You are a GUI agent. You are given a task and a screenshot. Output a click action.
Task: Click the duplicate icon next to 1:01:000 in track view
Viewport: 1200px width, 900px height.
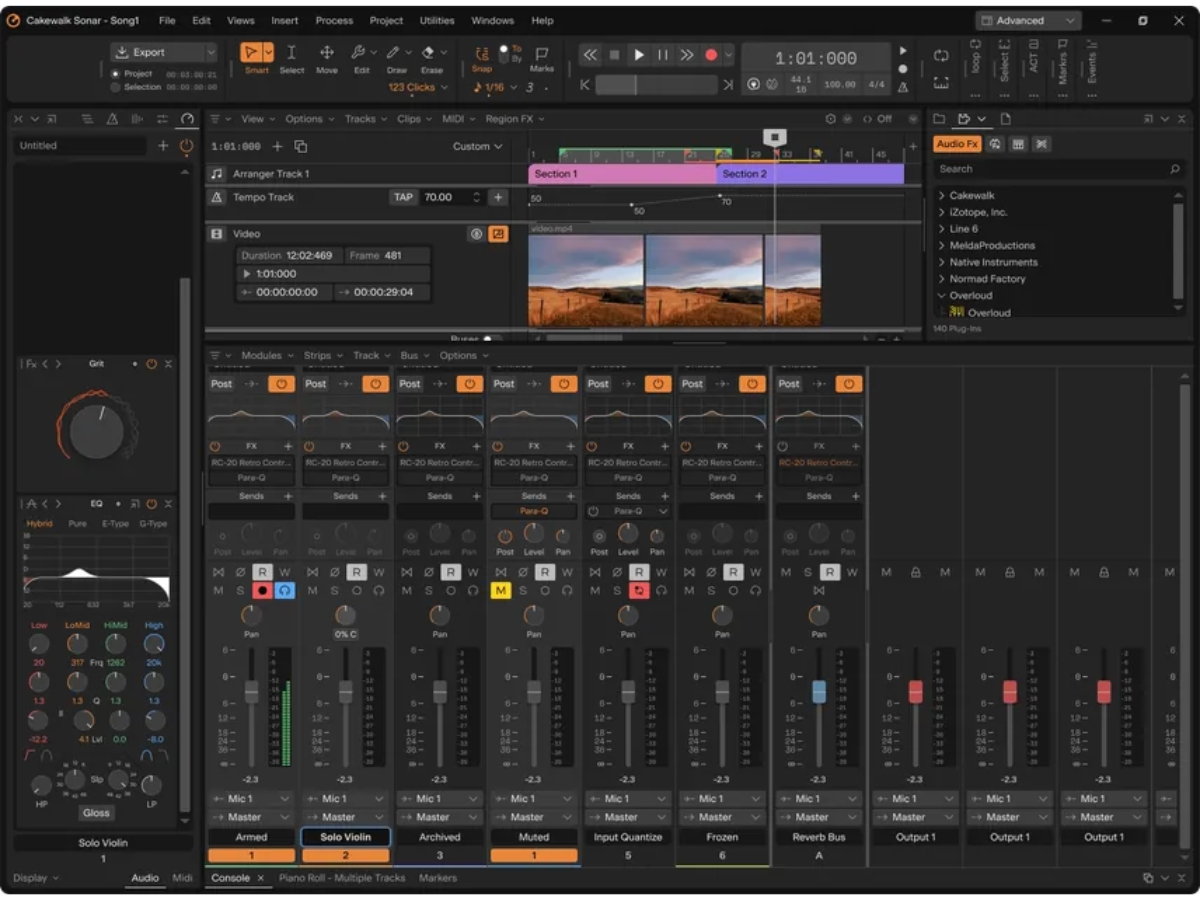pyautogui.click(x=301, y=146)
